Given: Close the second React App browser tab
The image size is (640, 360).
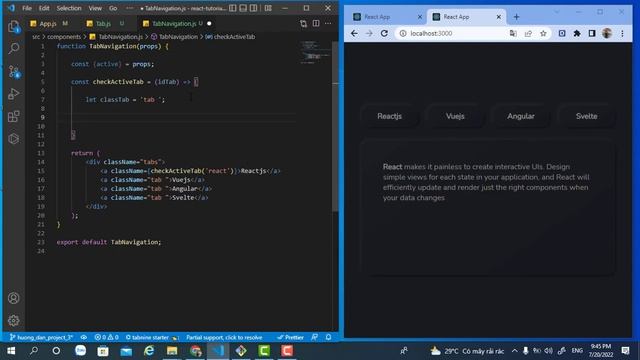Looking at the screenshot, I should [498, 17].
